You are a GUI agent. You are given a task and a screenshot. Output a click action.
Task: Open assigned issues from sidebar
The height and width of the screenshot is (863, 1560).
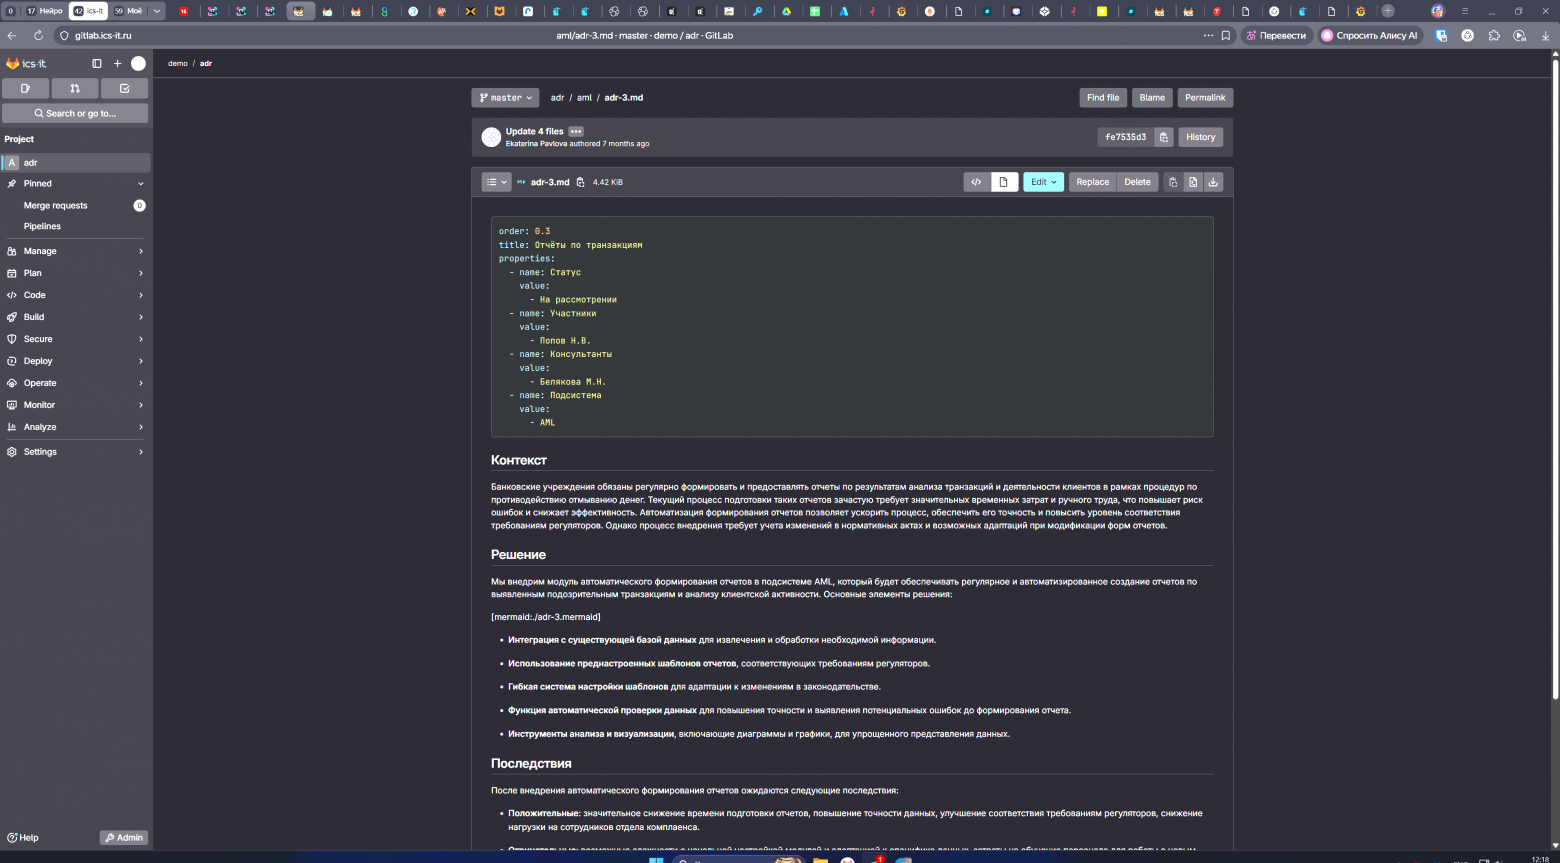(25, 89)
